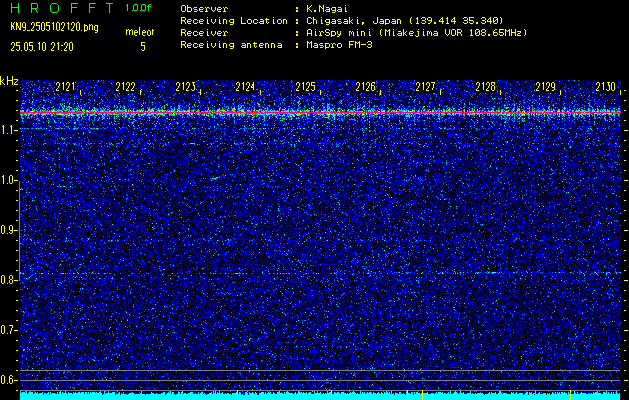
Task: Select AirSpy mini Miakejima VOR text
Action: pos(416,33)
